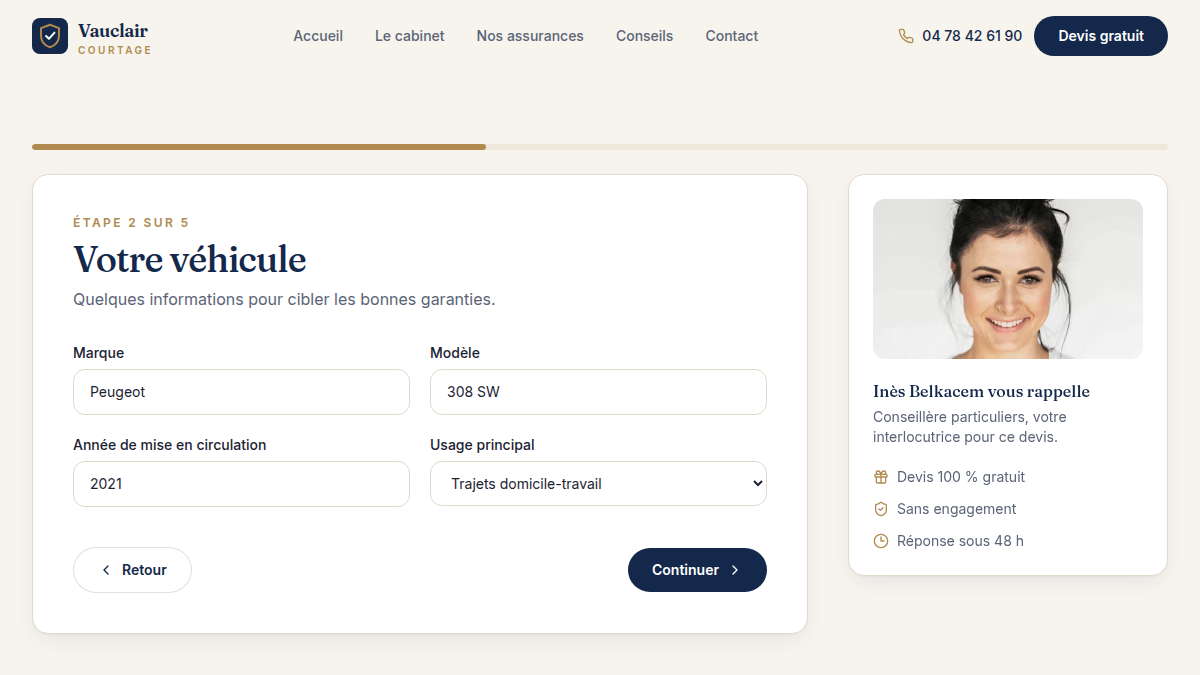Click the Année de mise en circulation label
This screenshot has height=675, width=1200.
170,445
